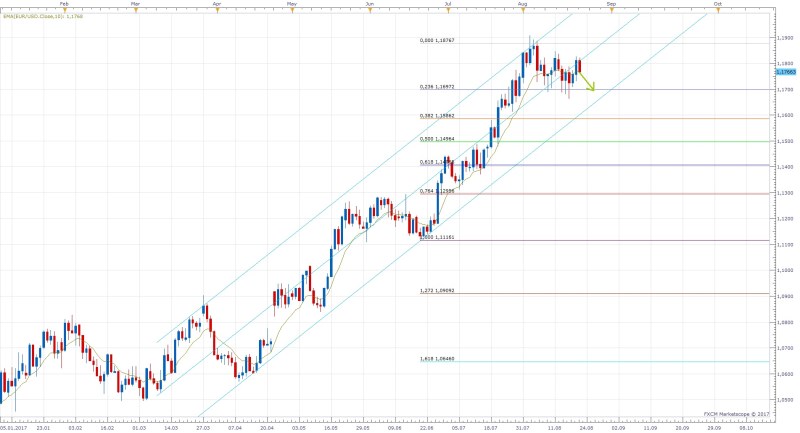Viewport: 800px width, 433px height.
Task: Click the Jun month marker triangle
Action: tap(371, 8)
